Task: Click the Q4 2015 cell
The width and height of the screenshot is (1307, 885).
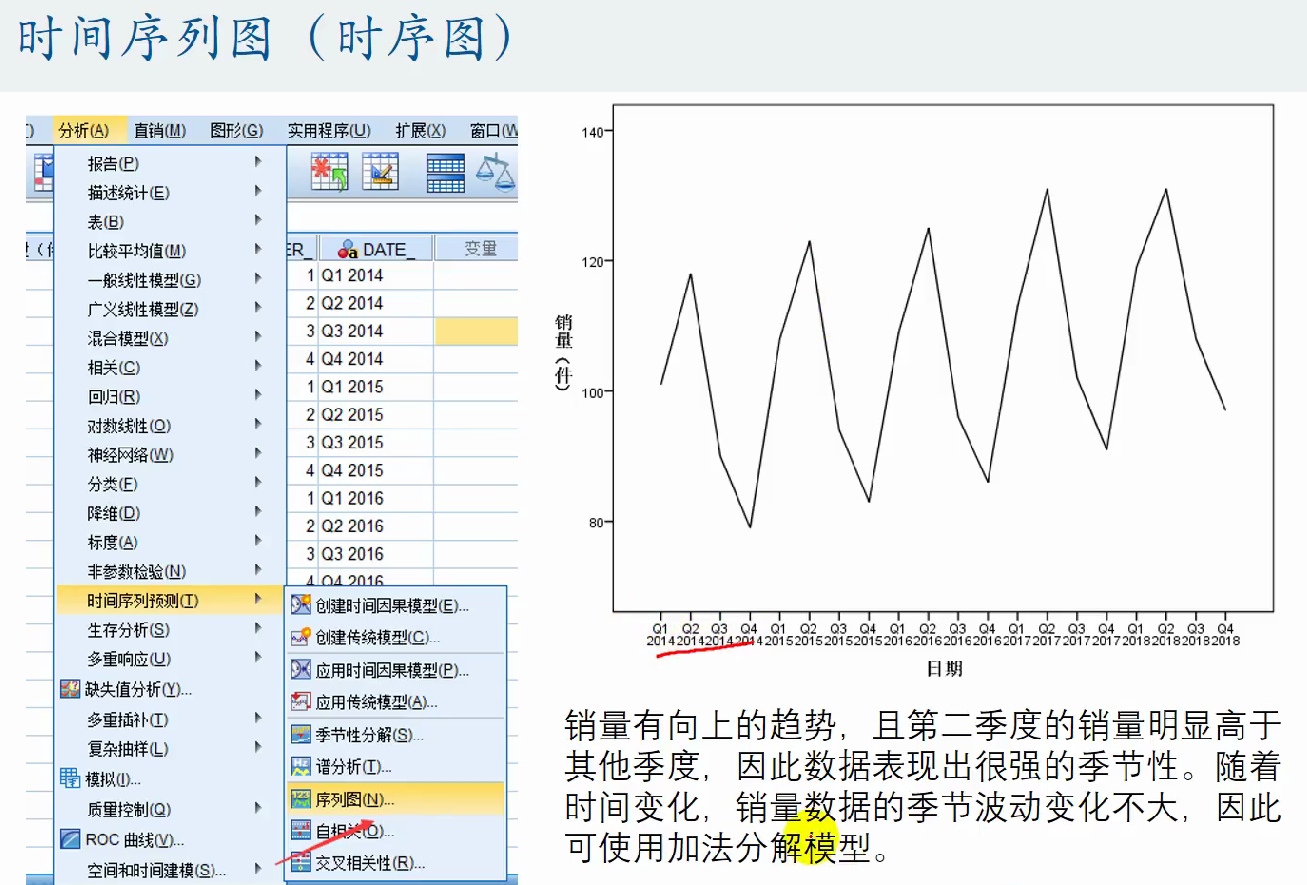Action: 376,470
